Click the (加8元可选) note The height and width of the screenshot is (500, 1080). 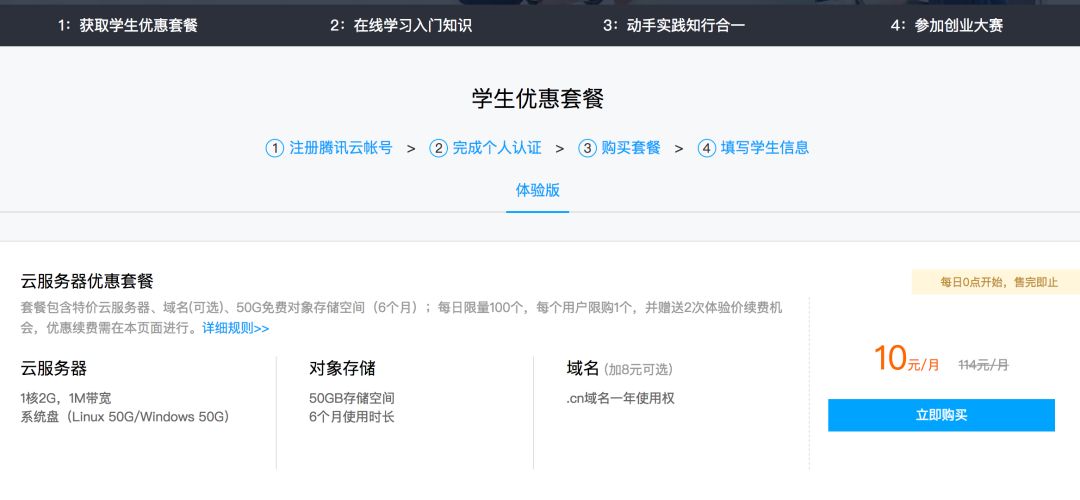click(x=638, y=370)
